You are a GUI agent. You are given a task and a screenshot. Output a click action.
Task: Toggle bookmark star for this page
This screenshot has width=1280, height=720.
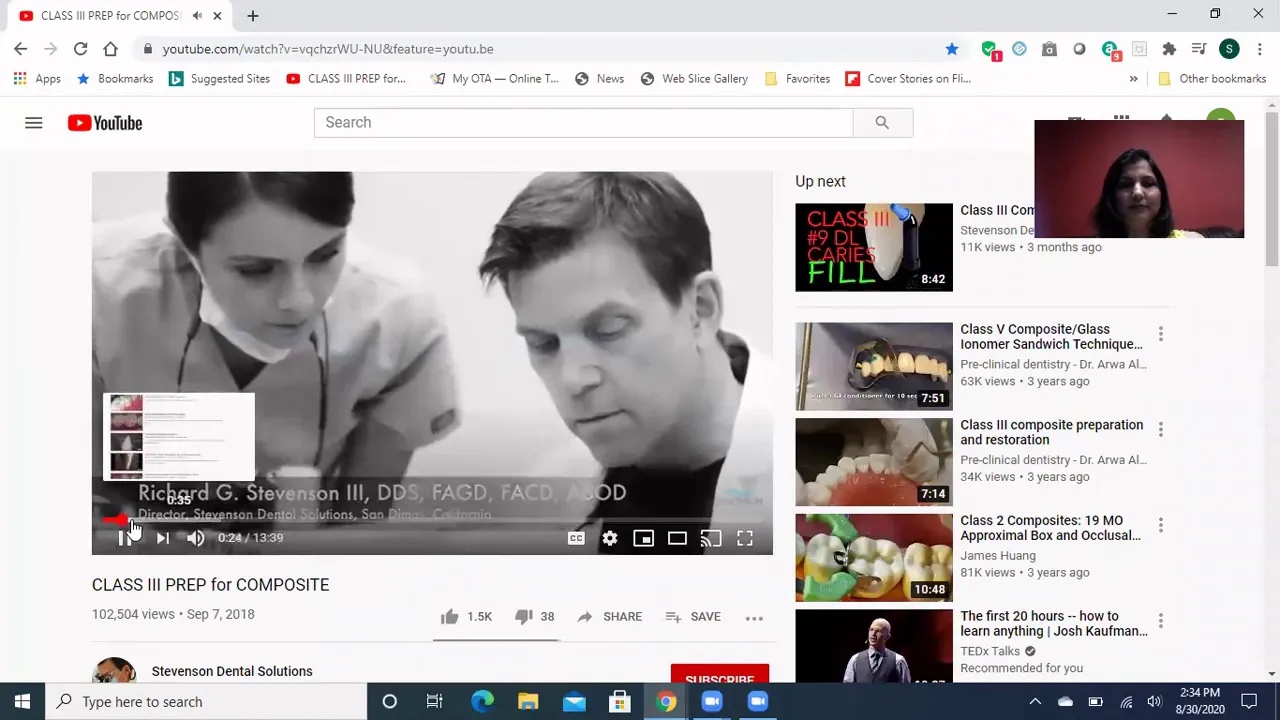[x=952, y=49]
